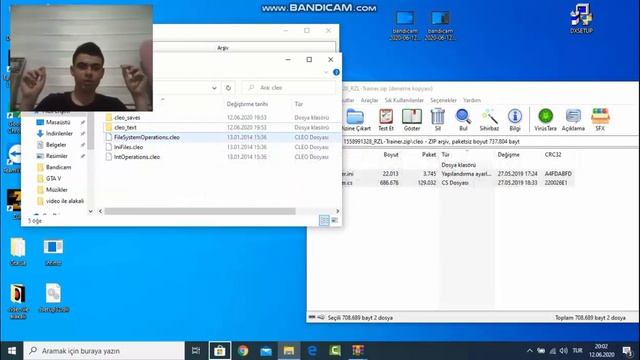Open clock showing 20:02 in tray
This screenshot has height=360, width=640.
pos(601,351)
